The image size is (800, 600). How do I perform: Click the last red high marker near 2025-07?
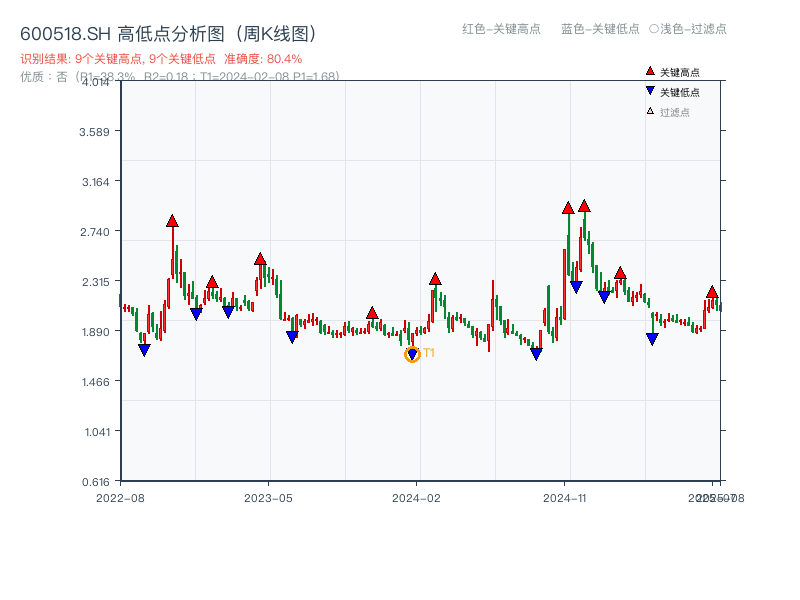pyautogui.click(x=711, y=291)
